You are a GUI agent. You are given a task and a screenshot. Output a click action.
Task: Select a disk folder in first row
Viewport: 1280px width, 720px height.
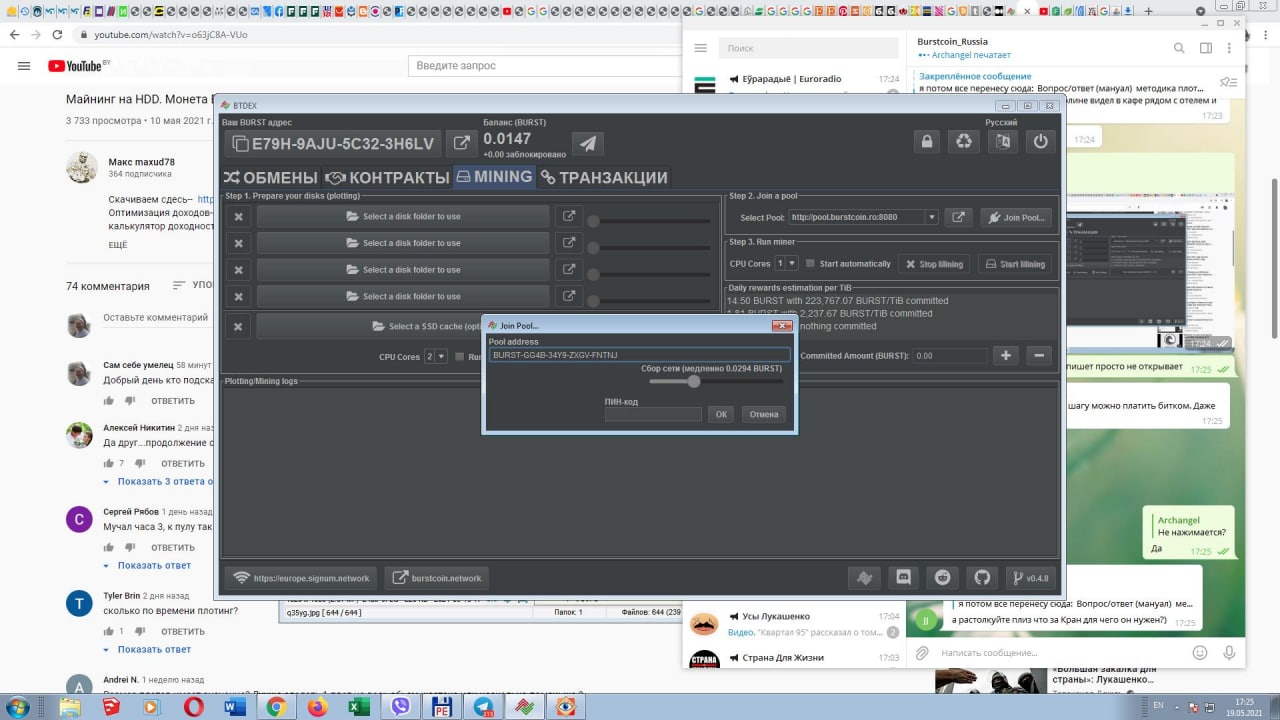point(403,216)
